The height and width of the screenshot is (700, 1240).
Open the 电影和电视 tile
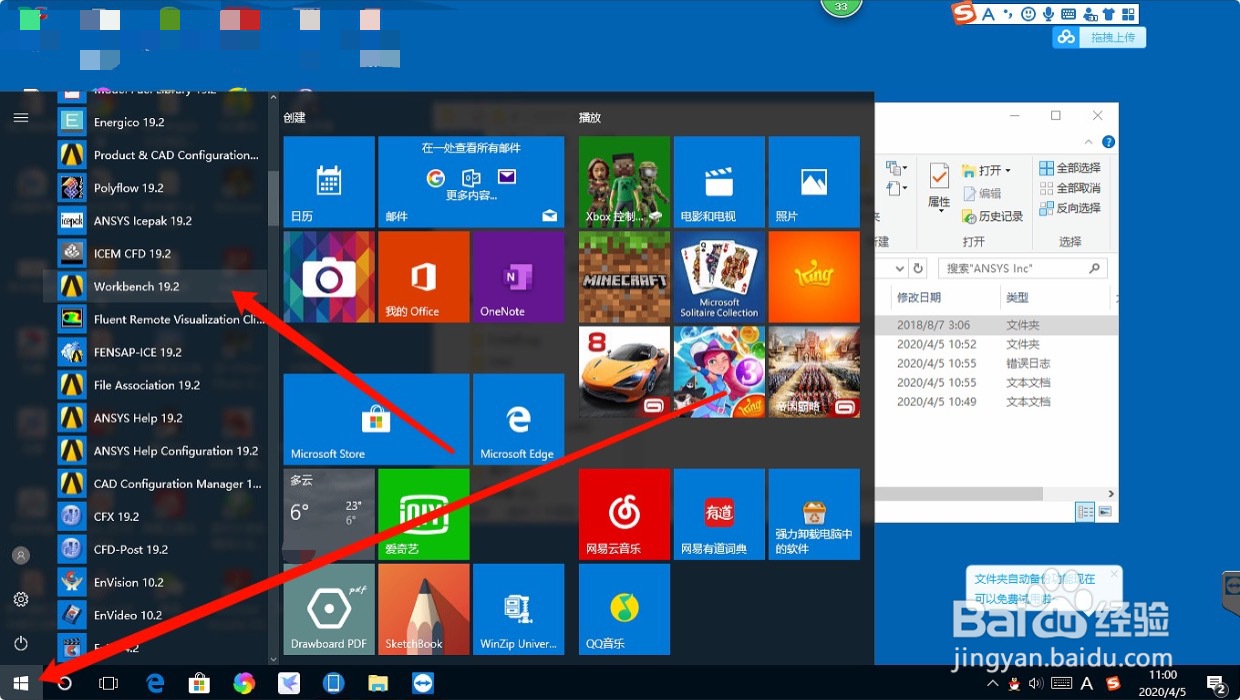719,182
